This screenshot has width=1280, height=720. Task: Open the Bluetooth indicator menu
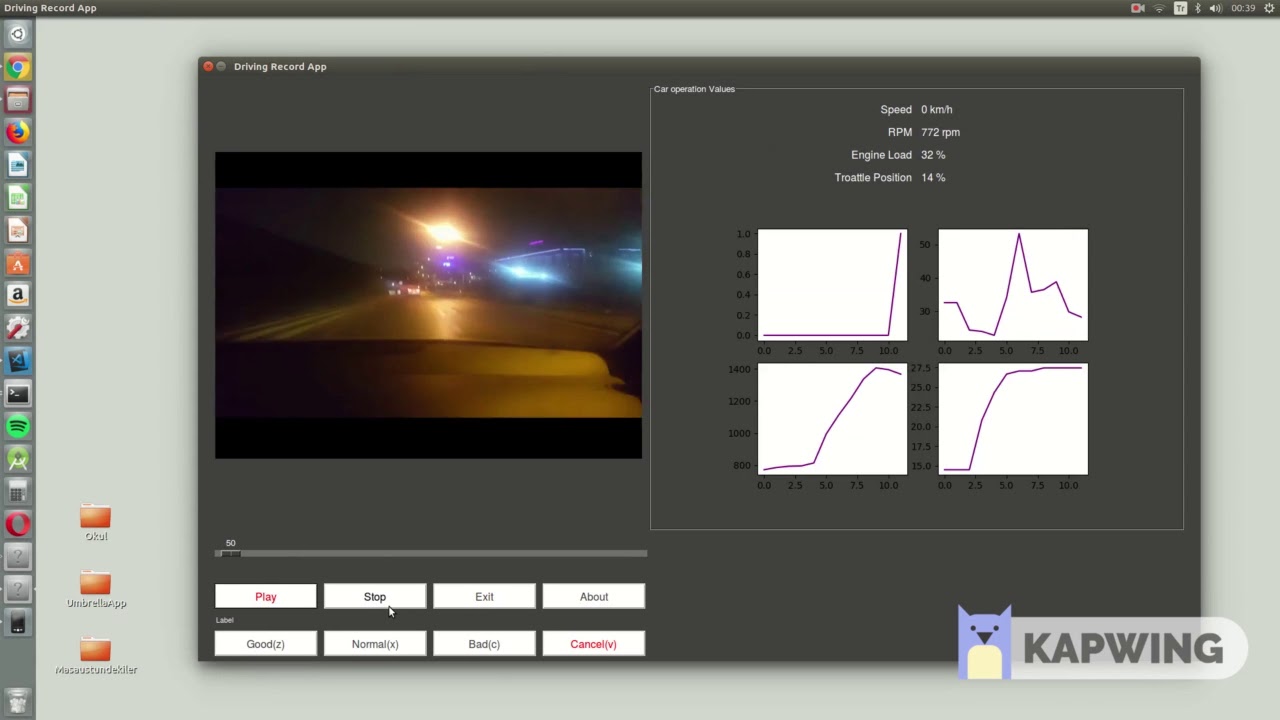click(x=1198, y=8)
